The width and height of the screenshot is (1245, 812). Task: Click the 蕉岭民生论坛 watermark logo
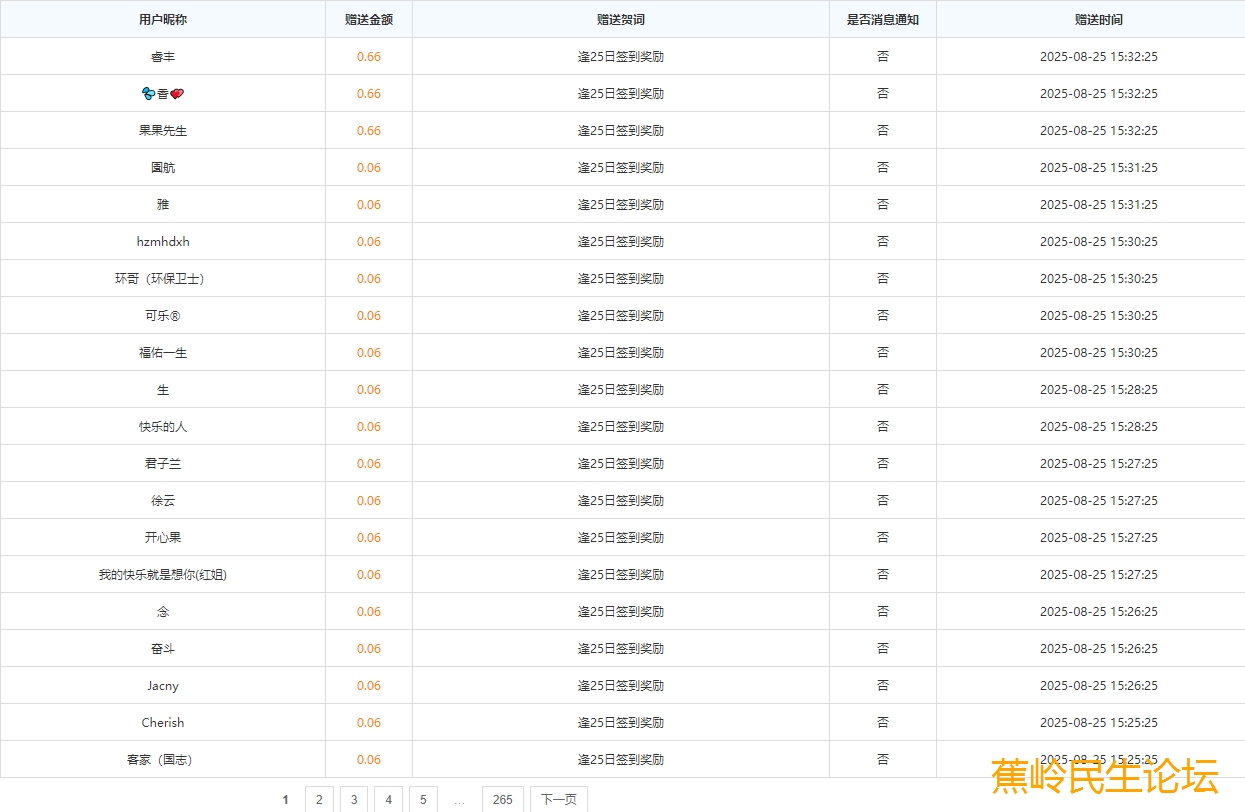[x=1105, y=776]
